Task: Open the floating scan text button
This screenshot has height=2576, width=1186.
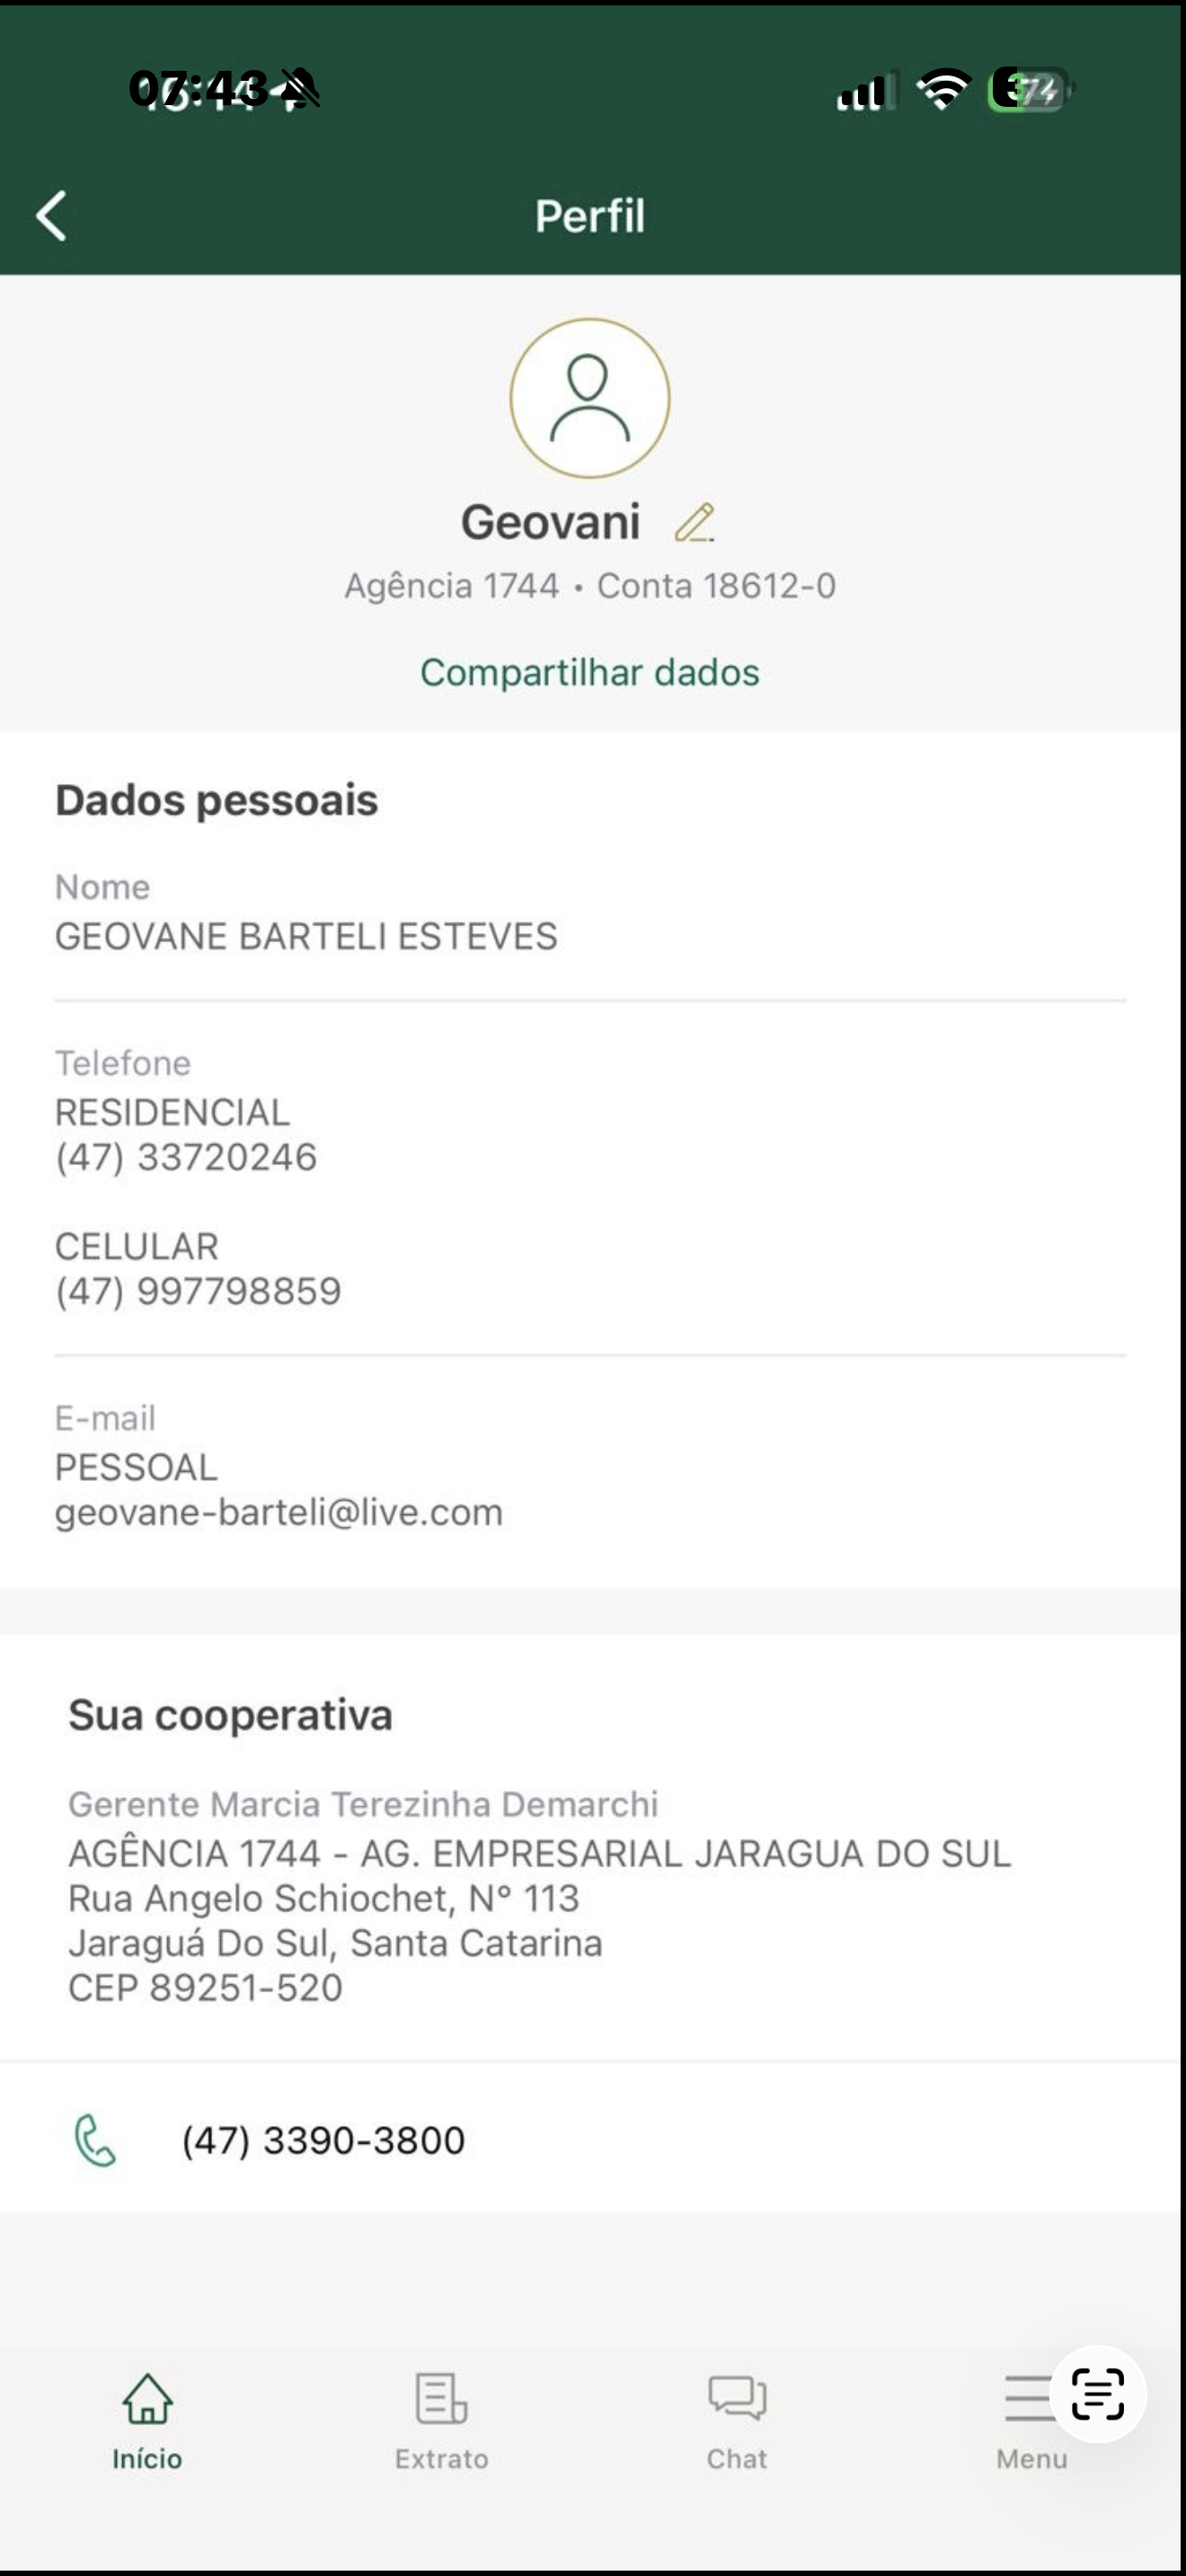Action: pos(1097,2394)
